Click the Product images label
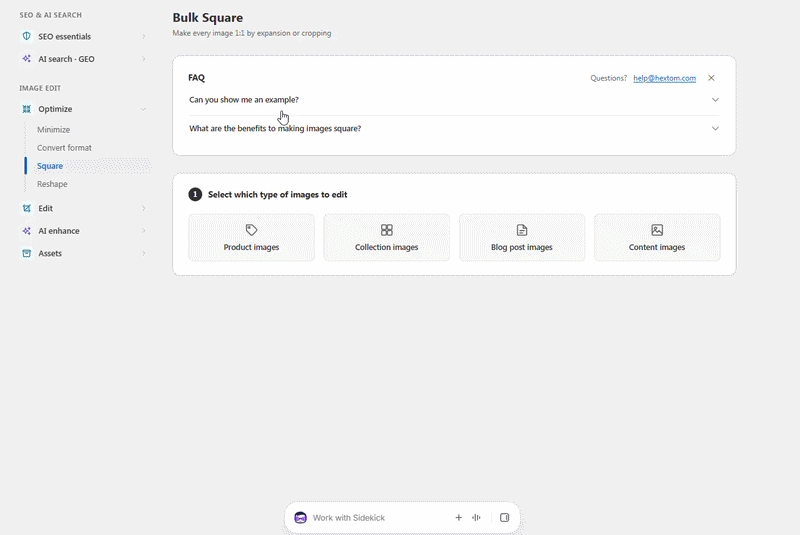This screenshot has height=535, width=800. pyautogui.click(x=251, y=247)
